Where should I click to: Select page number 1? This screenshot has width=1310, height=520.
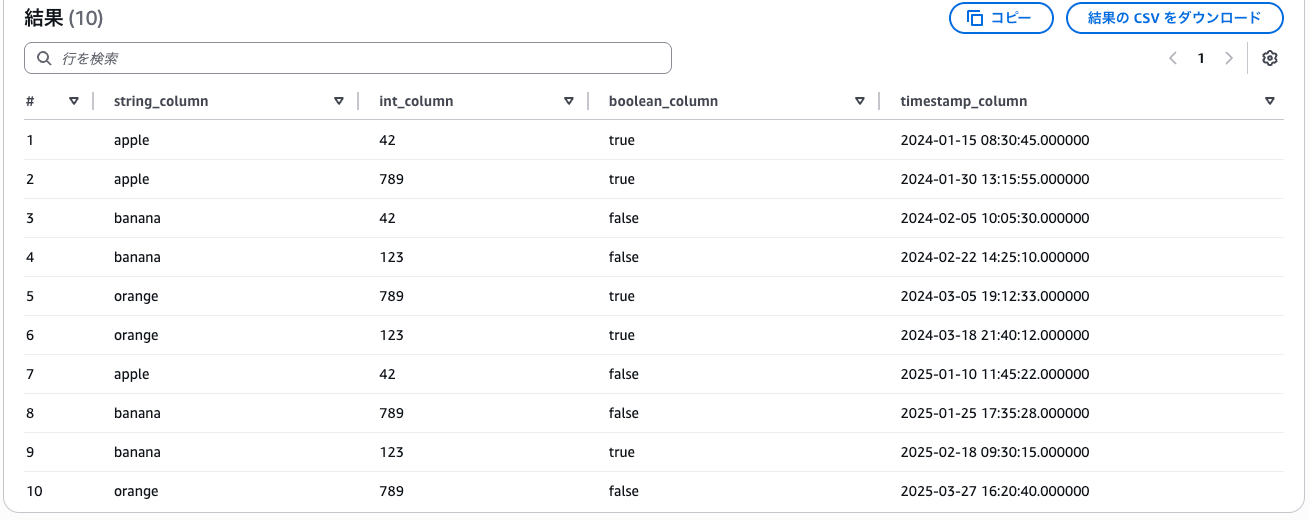(x=1201, y=58)
